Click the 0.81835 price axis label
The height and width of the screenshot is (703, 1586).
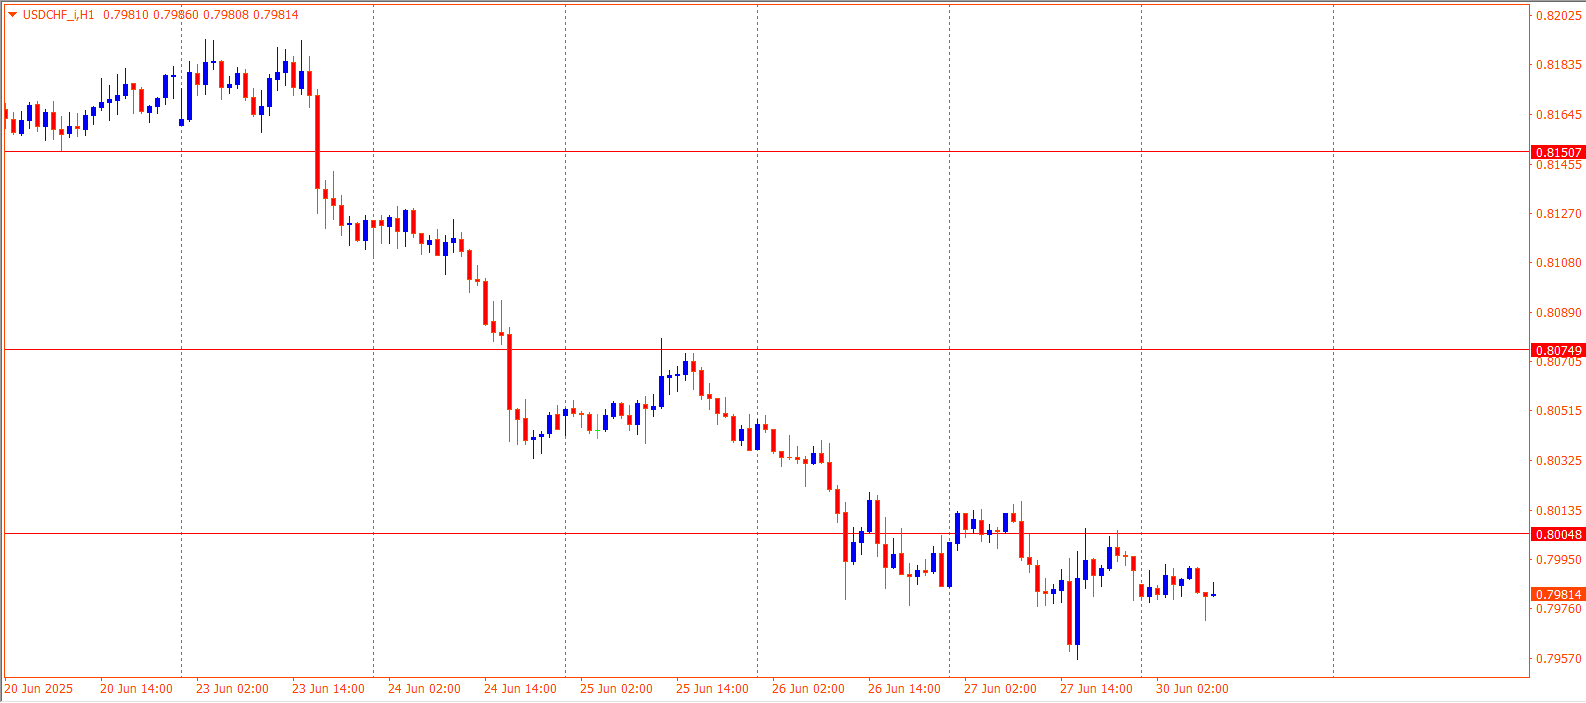[x=1559, y=65]
